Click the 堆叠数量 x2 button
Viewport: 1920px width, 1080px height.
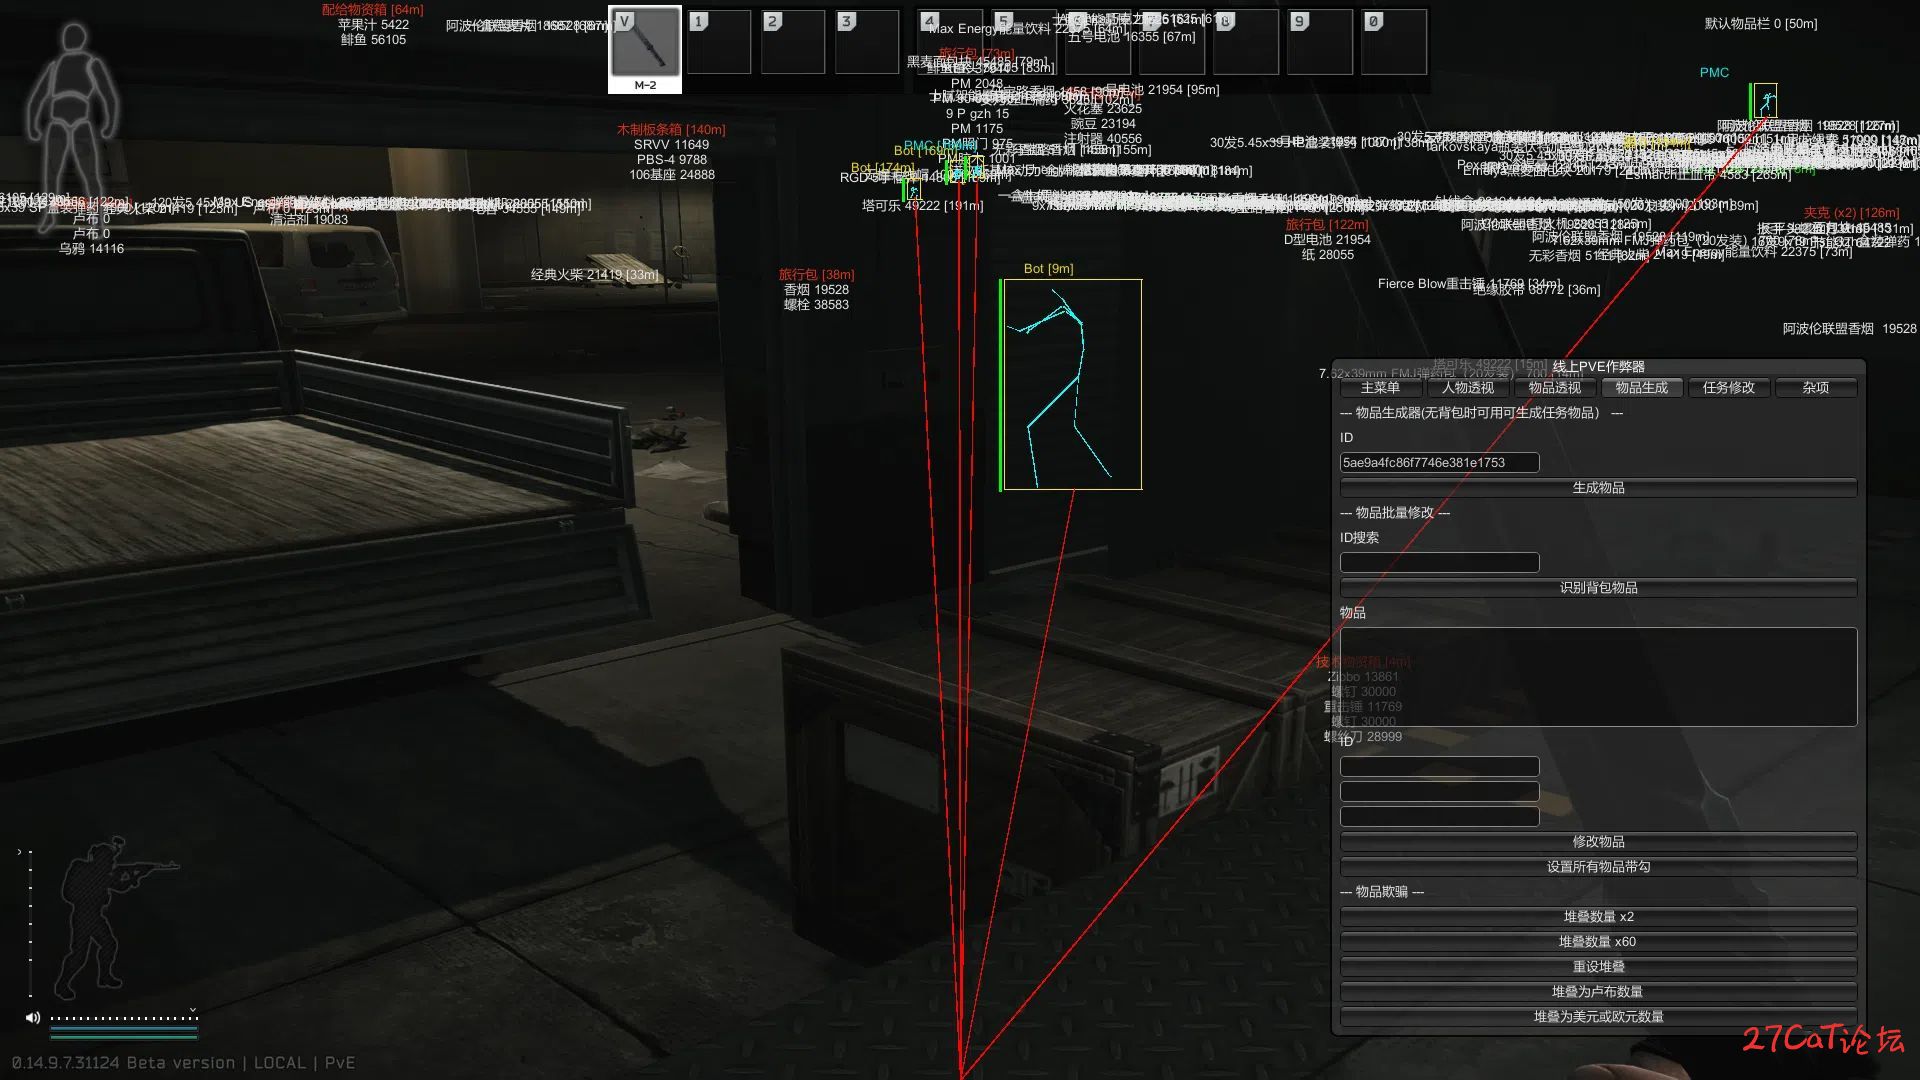[1598, 917]
